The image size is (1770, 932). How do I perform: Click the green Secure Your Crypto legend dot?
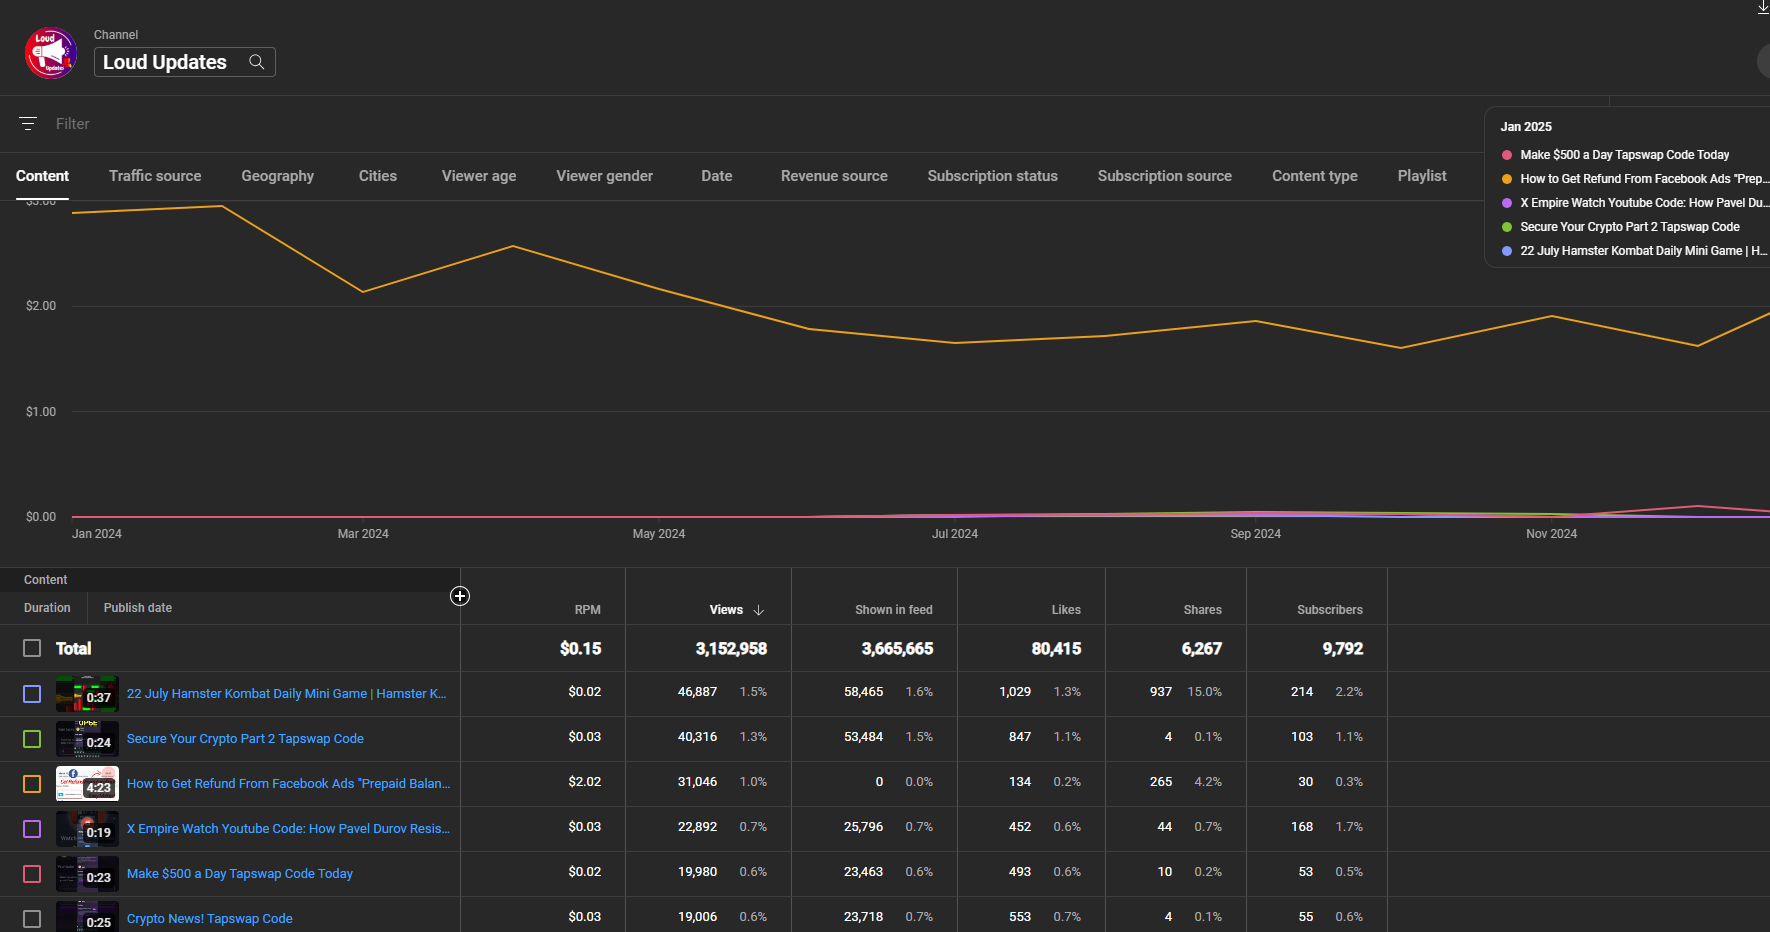point(1507,227)
